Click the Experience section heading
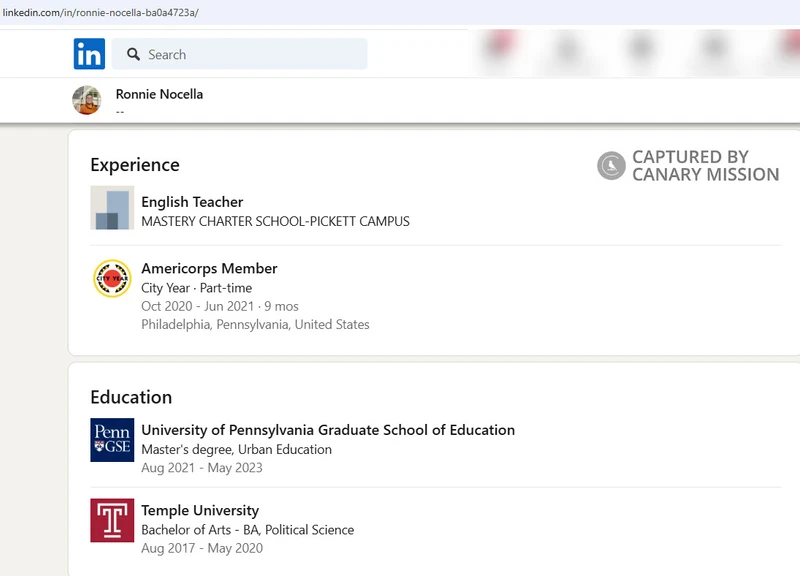 pos(135,165)
